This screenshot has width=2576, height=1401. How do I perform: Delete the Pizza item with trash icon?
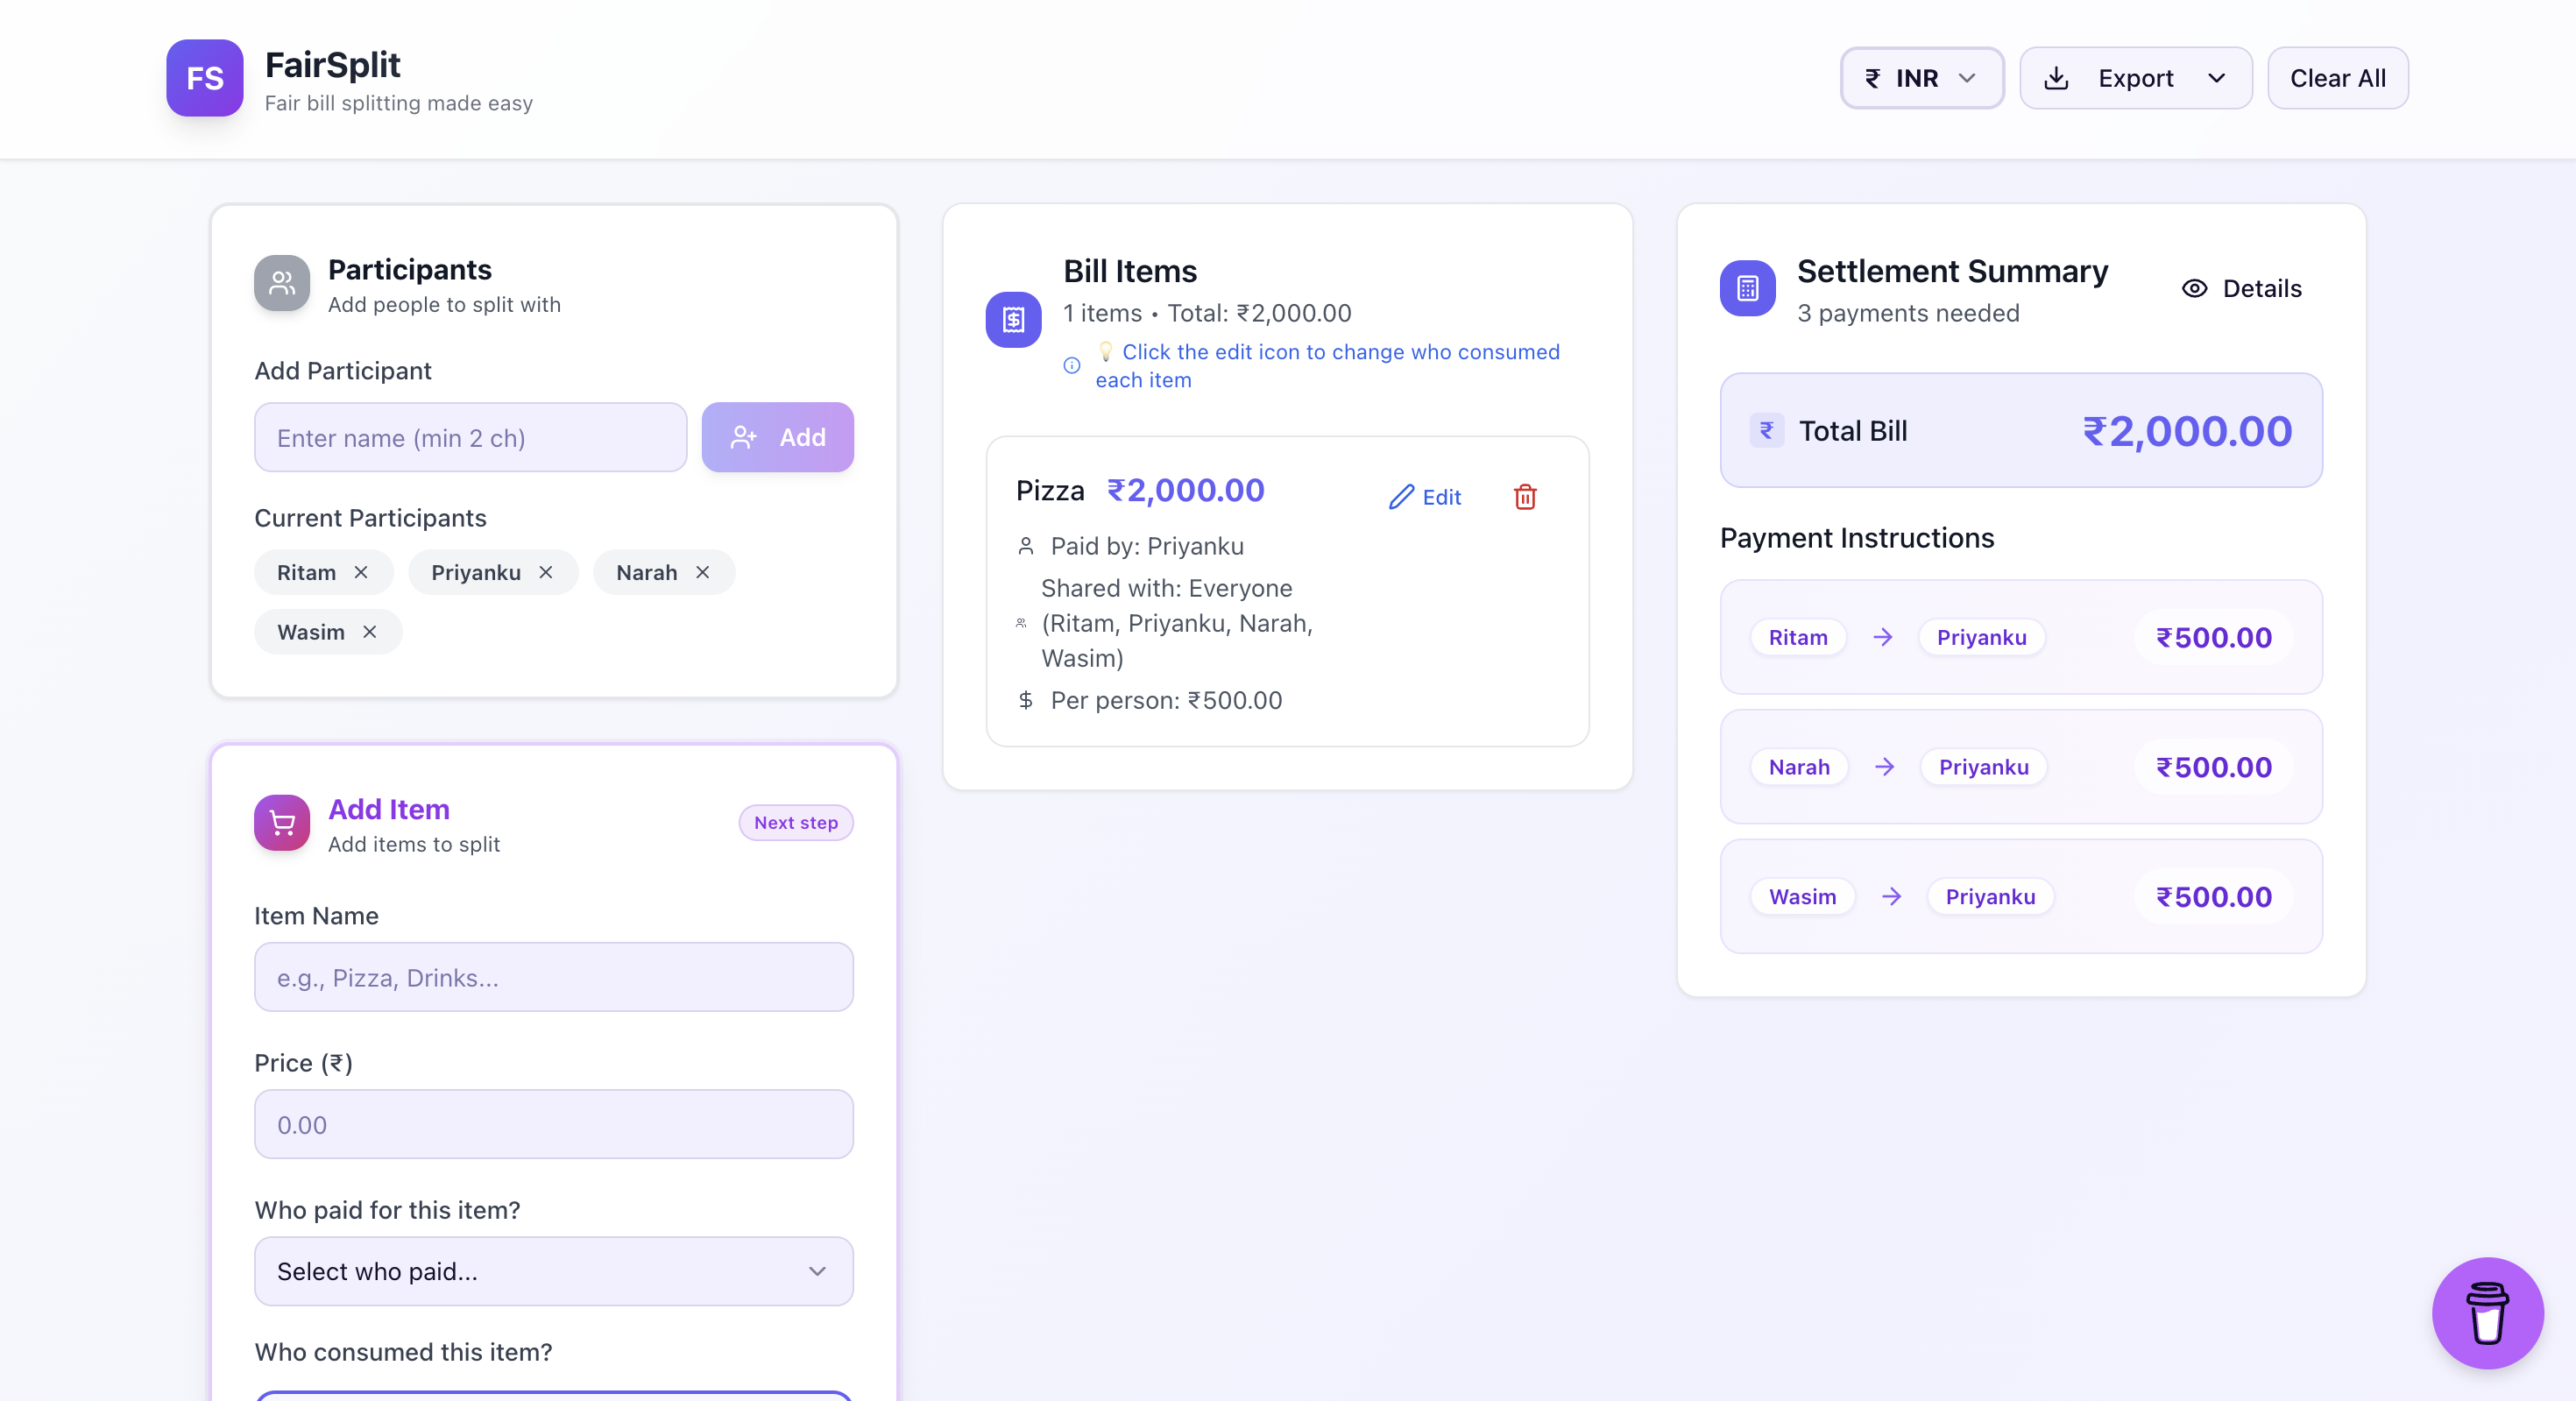tap(1524, 497)
